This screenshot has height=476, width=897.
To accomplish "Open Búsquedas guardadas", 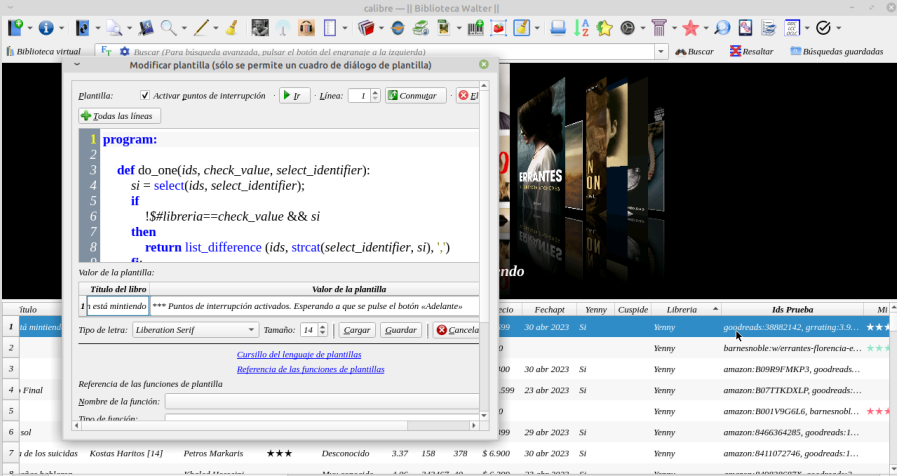I will pos(837,51).
